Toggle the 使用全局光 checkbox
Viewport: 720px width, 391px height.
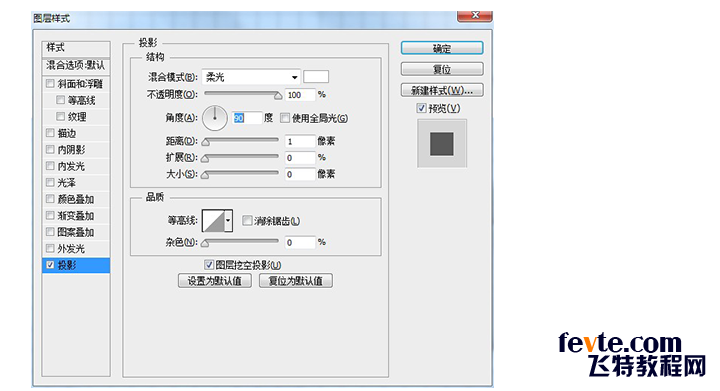pos(285,118)
